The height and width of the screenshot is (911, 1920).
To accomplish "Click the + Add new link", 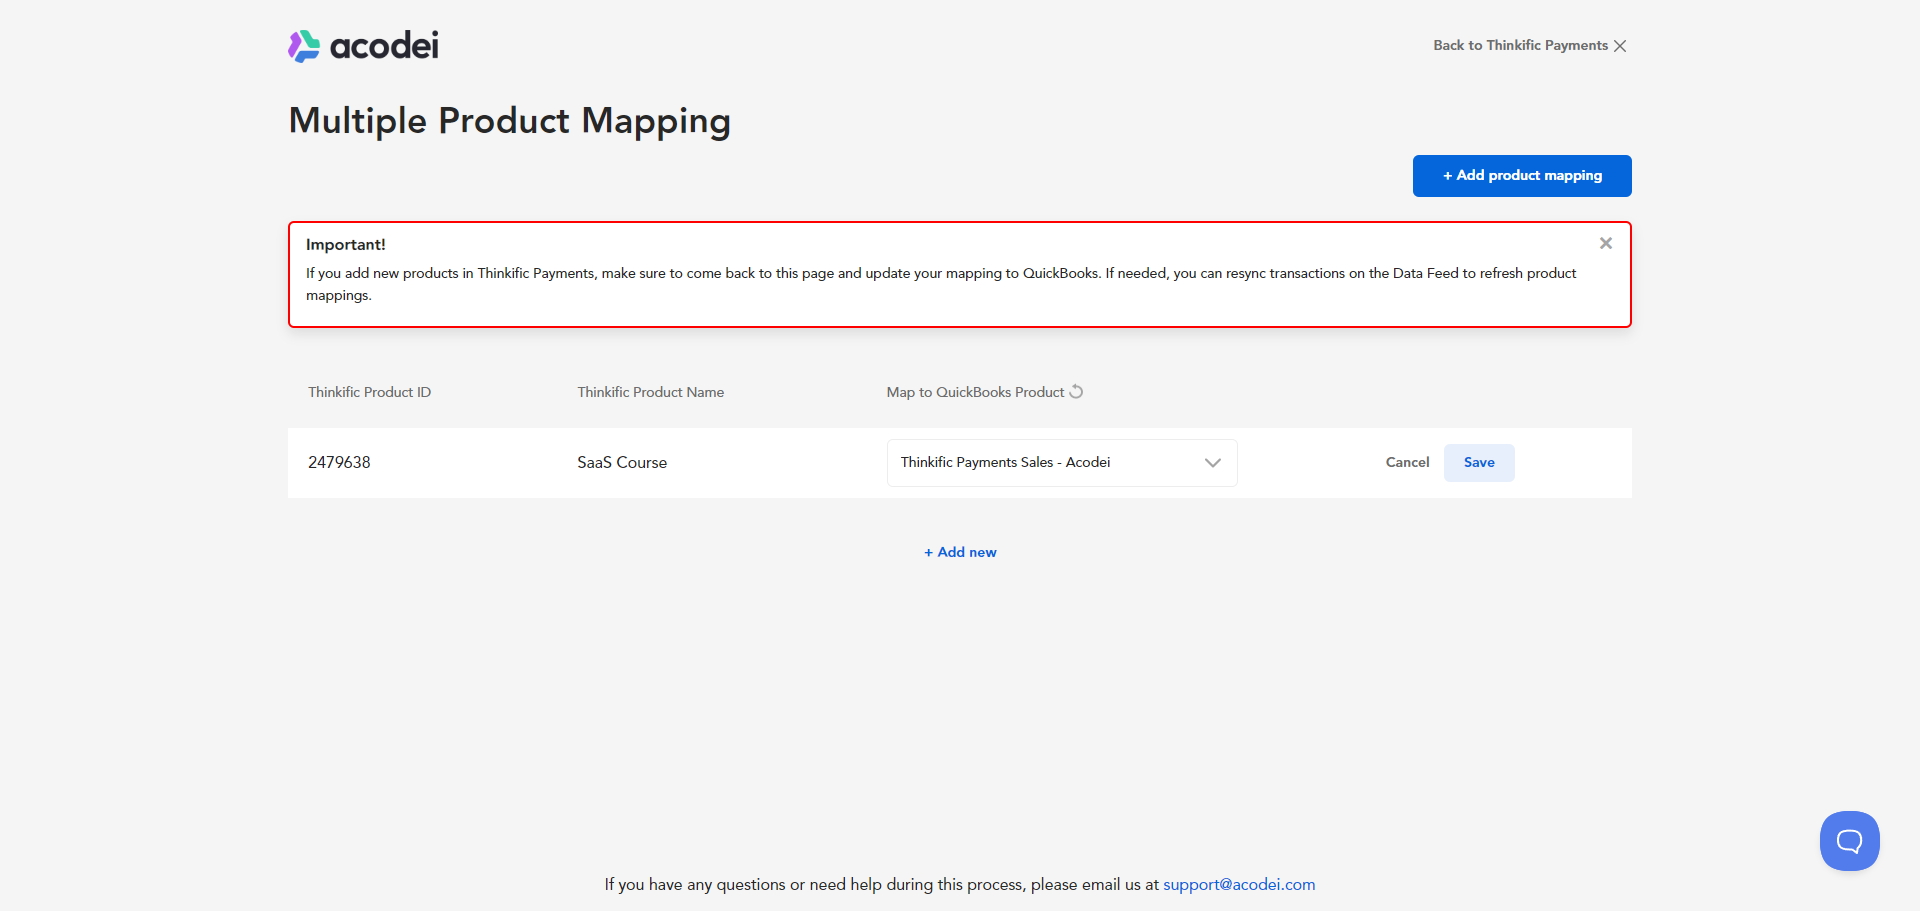I will 960,552.
